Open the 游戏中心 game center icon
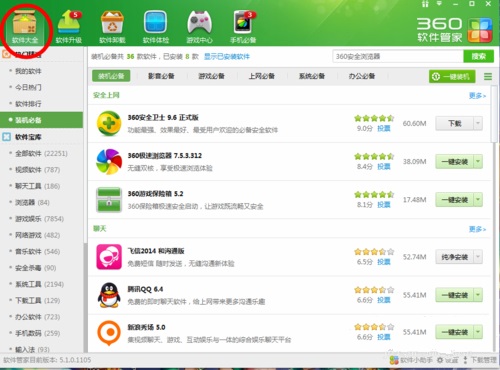This screenshot has height=370, width=500. (199, 27)
